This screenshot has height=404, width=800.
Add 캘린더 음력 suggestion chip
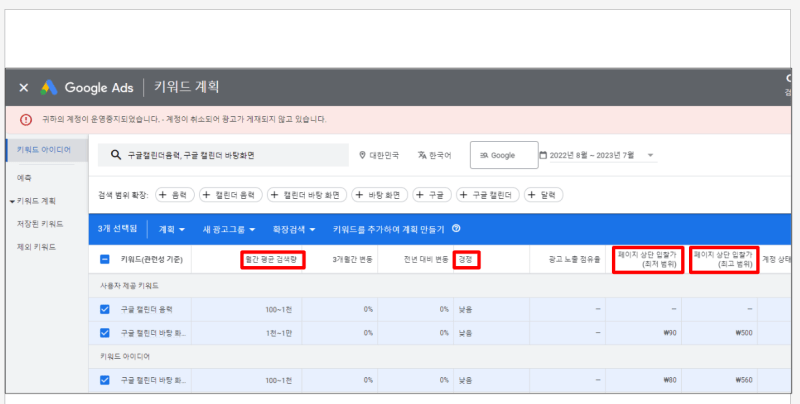coord(231,195)
